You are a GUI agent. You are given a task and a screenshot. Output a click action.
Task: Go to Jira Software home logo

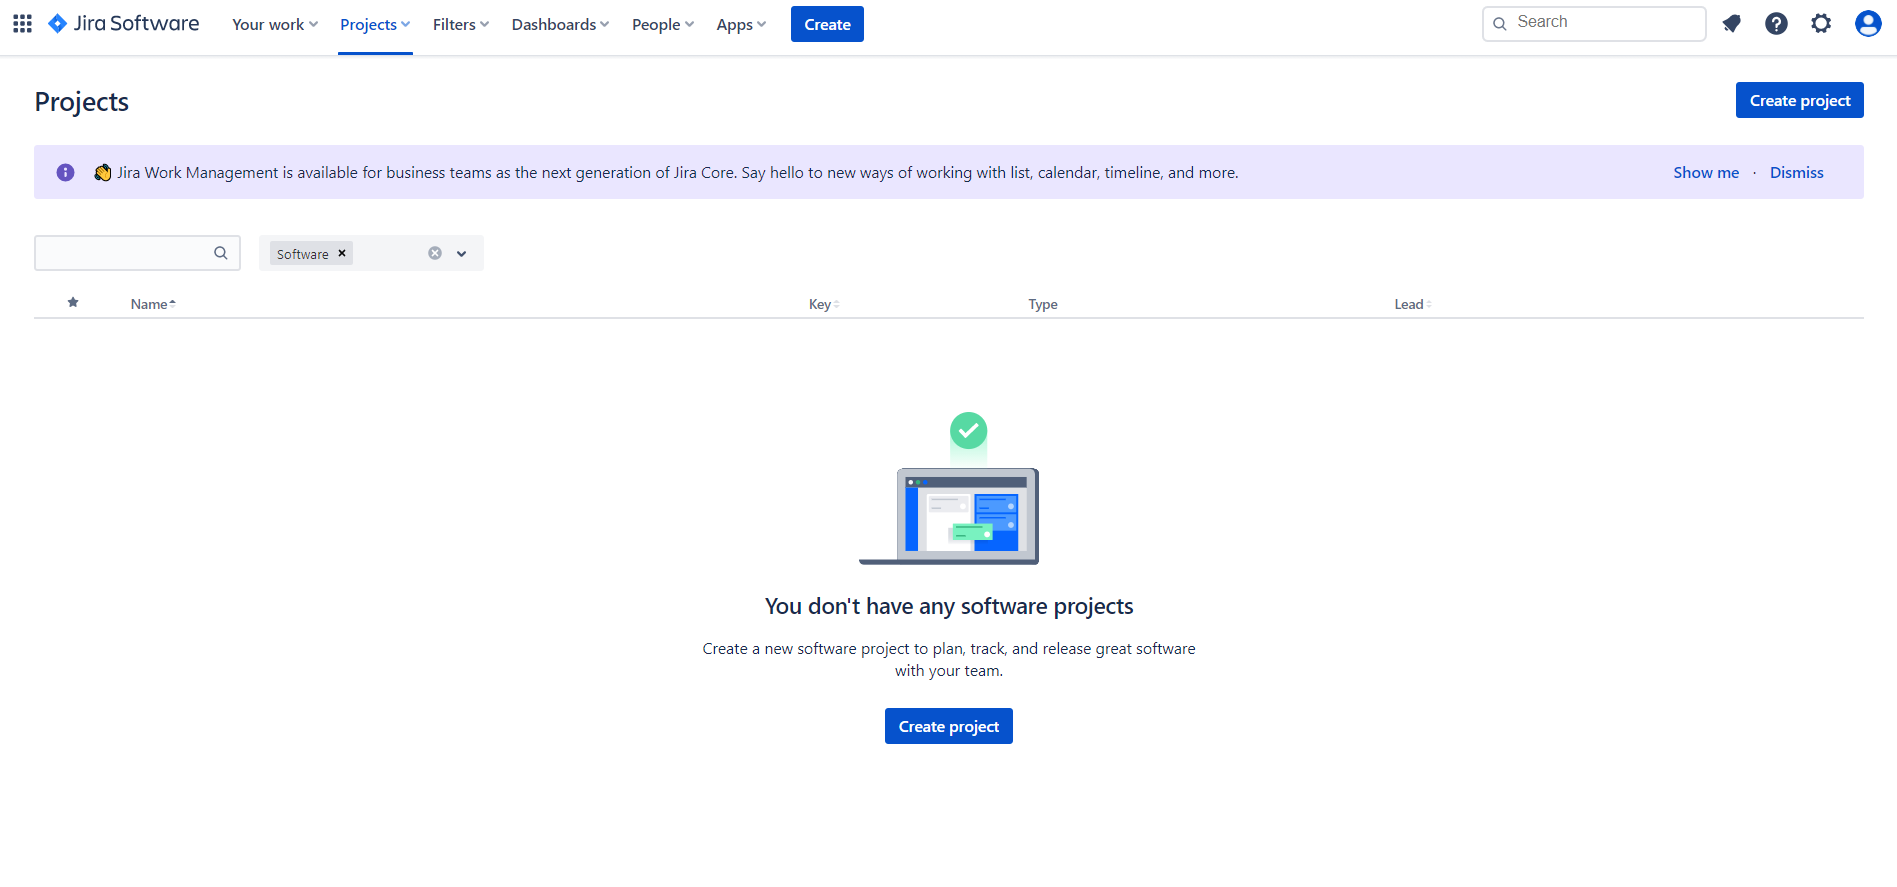click(x=123, y=23)
